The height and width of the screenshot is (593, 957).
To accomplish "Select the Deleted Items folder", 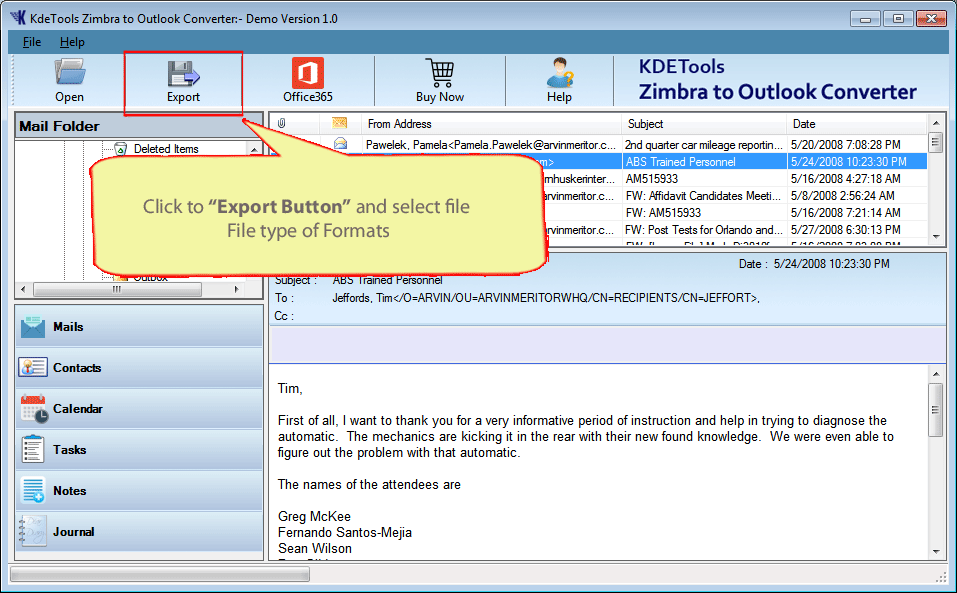I will coord(166,149).
